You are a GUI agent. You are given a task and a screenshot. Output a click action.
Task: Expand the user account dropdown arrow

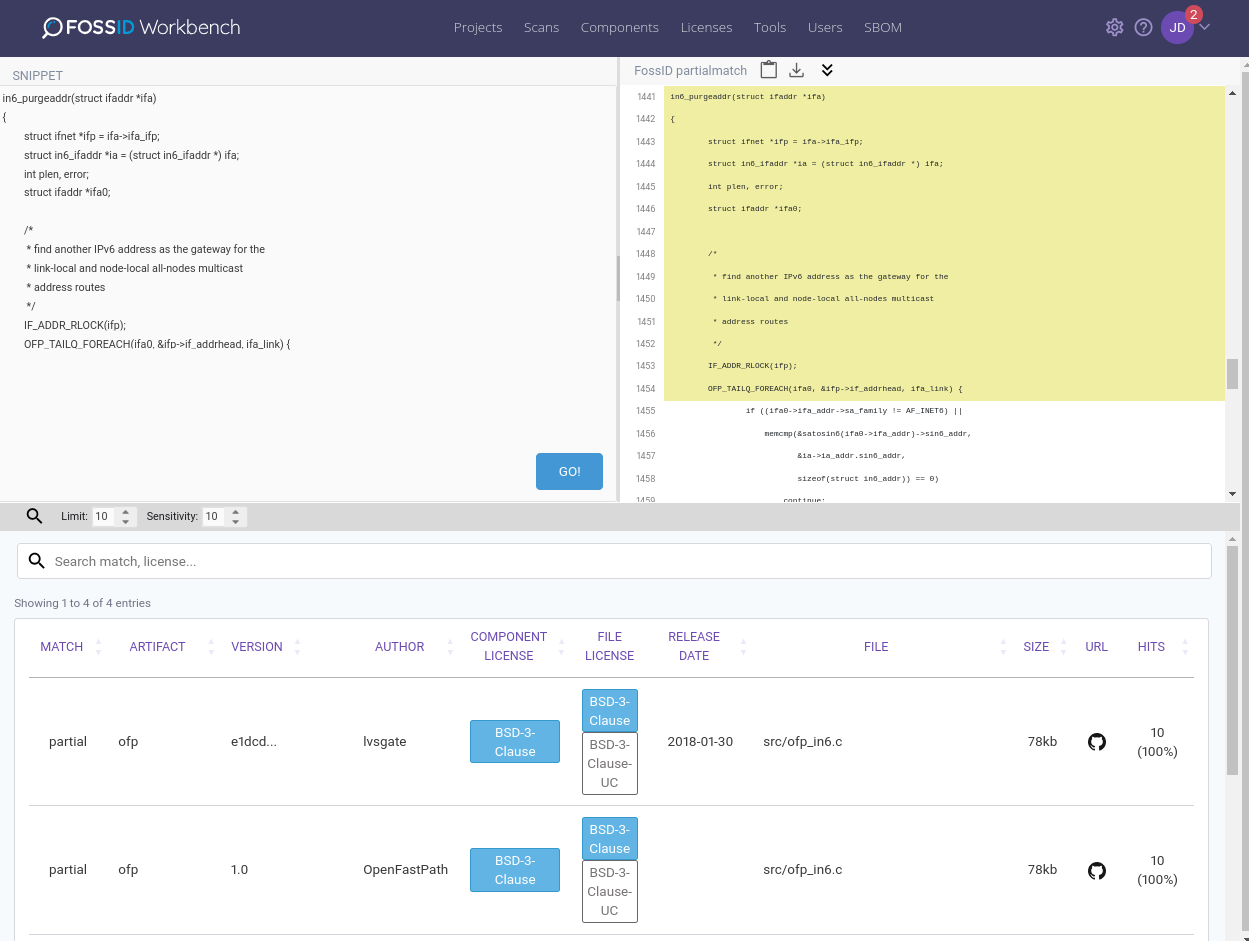point(1205,27)
